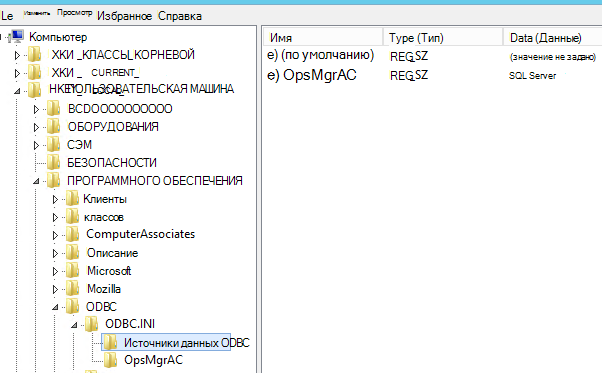This screenshot has height=373, width=602.
Task: Click the Microsoft folder icon
Action: point(72,271)
